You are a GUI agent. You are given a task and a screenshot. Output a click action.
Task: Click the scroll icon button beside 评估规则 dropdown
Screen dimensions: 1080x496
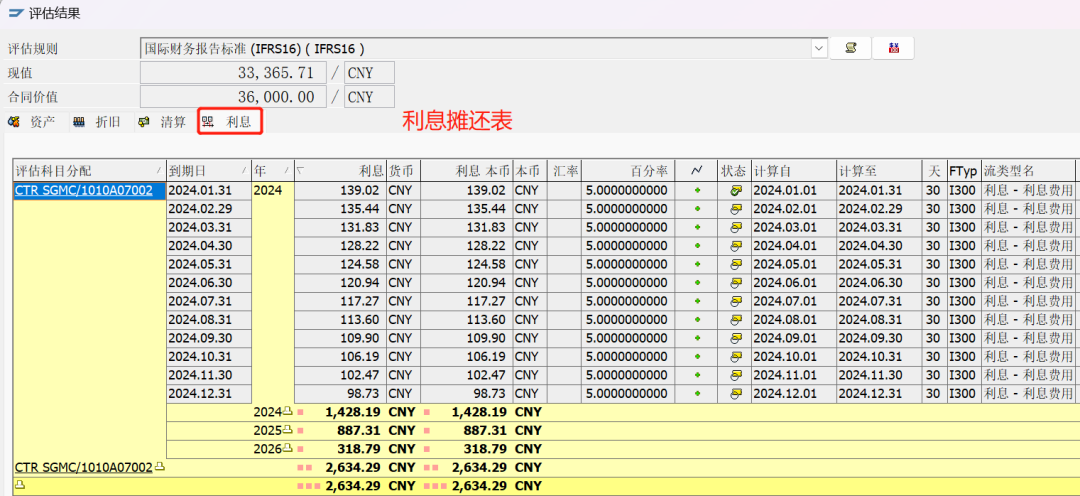[851, 48]
